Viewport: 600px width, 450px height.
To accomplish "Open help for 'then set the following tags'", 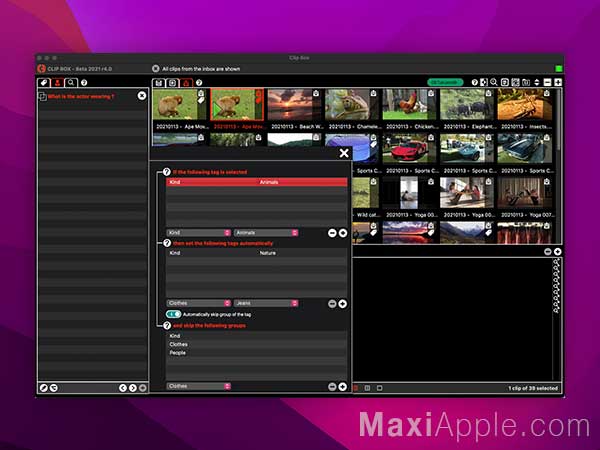I will pyautogui.click(x=167, y=243).
